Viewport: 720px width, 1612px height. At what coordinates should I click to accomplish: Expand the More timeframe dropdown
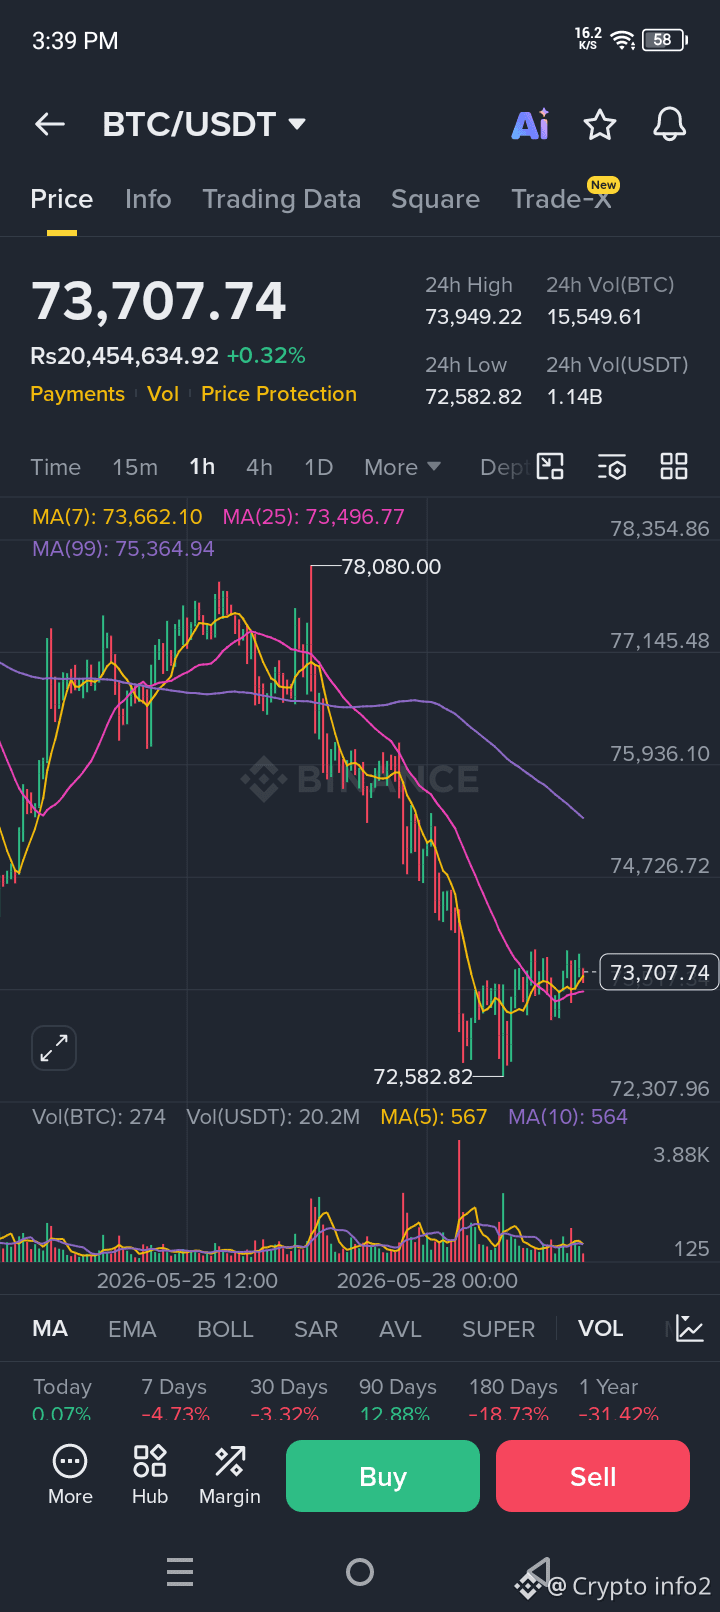click(402, 467)
